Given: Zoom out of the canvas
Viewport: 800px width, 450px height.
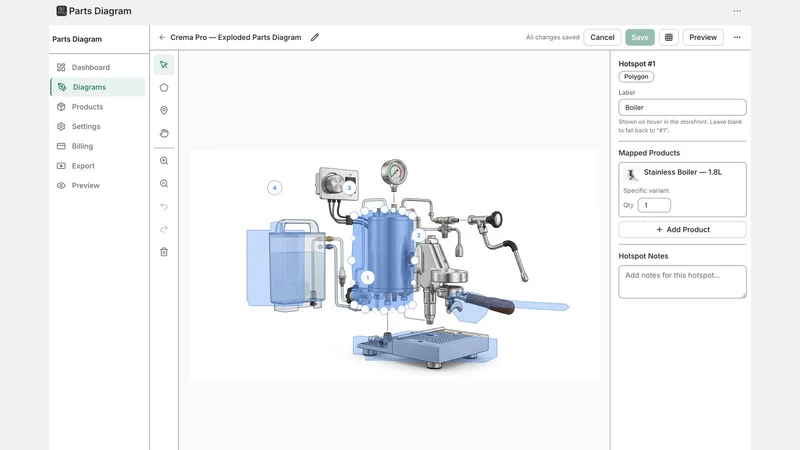Looking at the screenshot, I should pyautogui.click(x=164, y=184).
